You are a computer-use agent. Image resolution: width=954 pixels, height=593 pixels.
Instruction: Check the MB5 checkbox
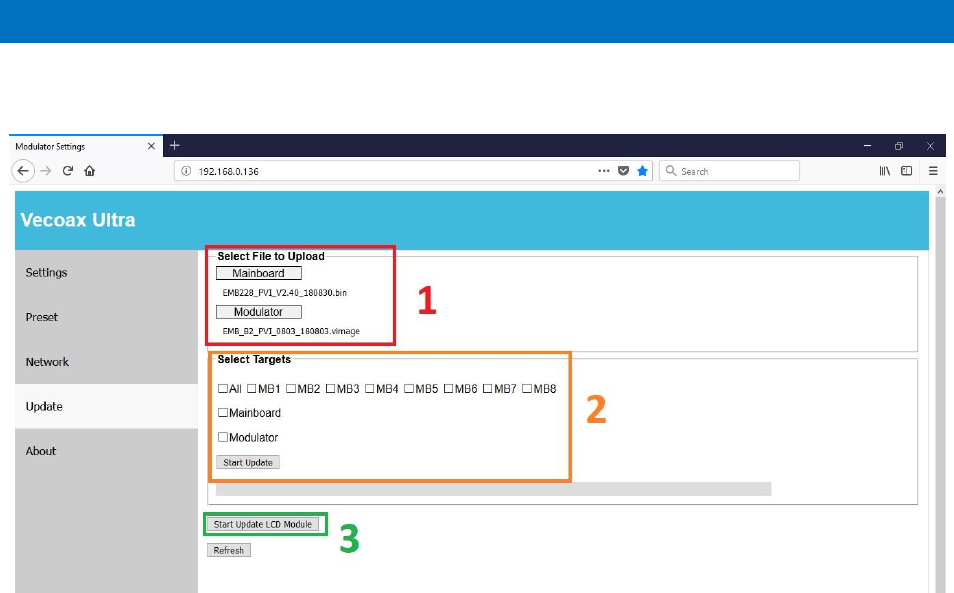point(409,389)
